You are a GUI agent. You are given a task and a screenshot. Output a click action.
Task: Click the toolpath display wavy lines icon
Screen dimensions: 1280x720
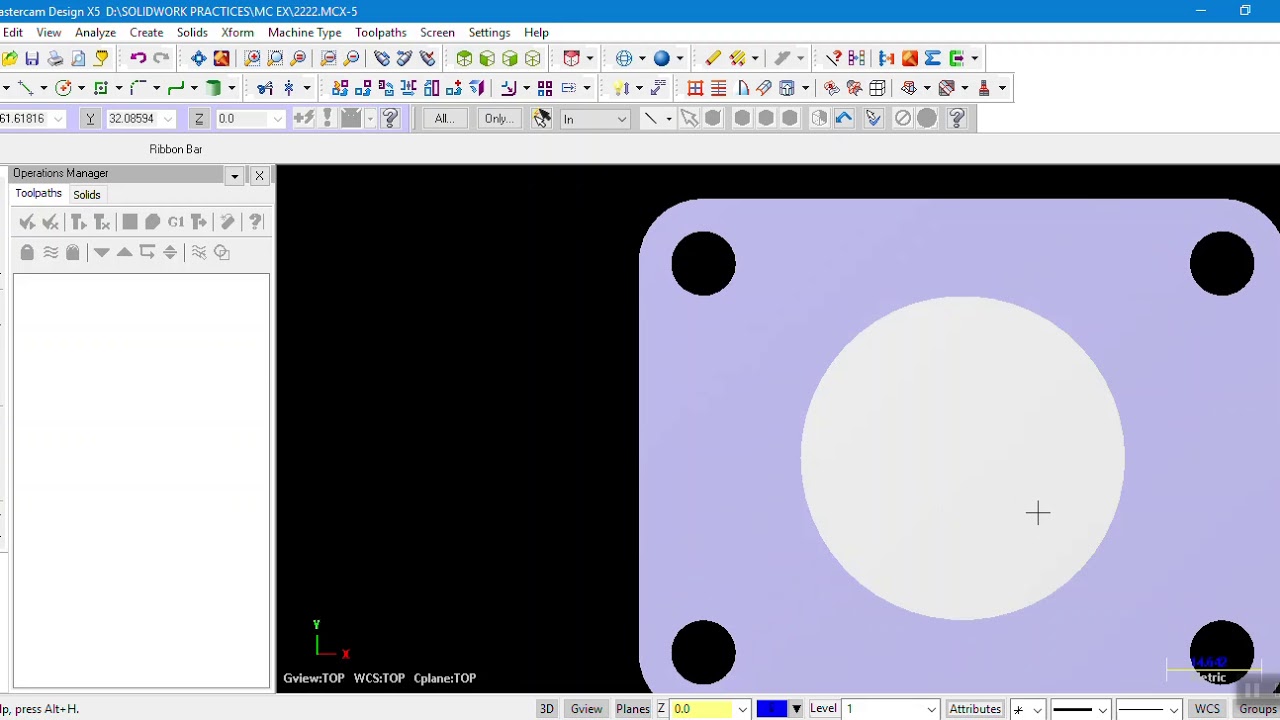point(50,252)
